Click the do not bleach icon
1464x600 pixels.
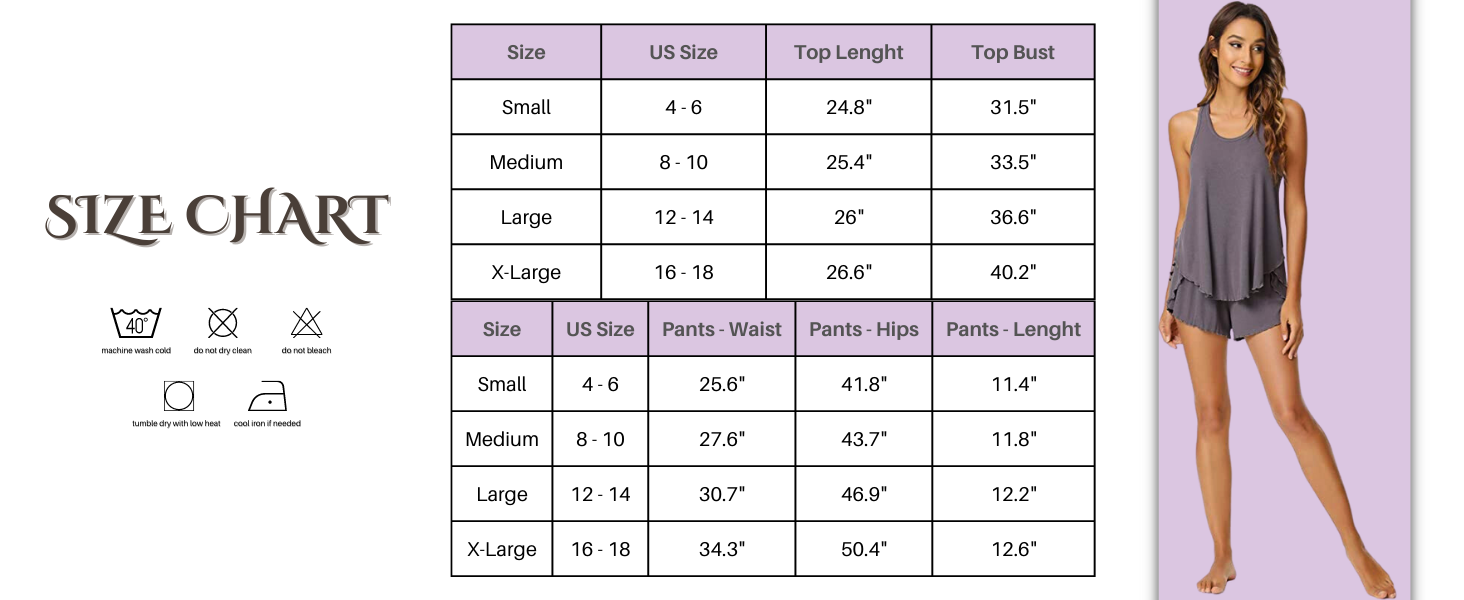point(306,323)
